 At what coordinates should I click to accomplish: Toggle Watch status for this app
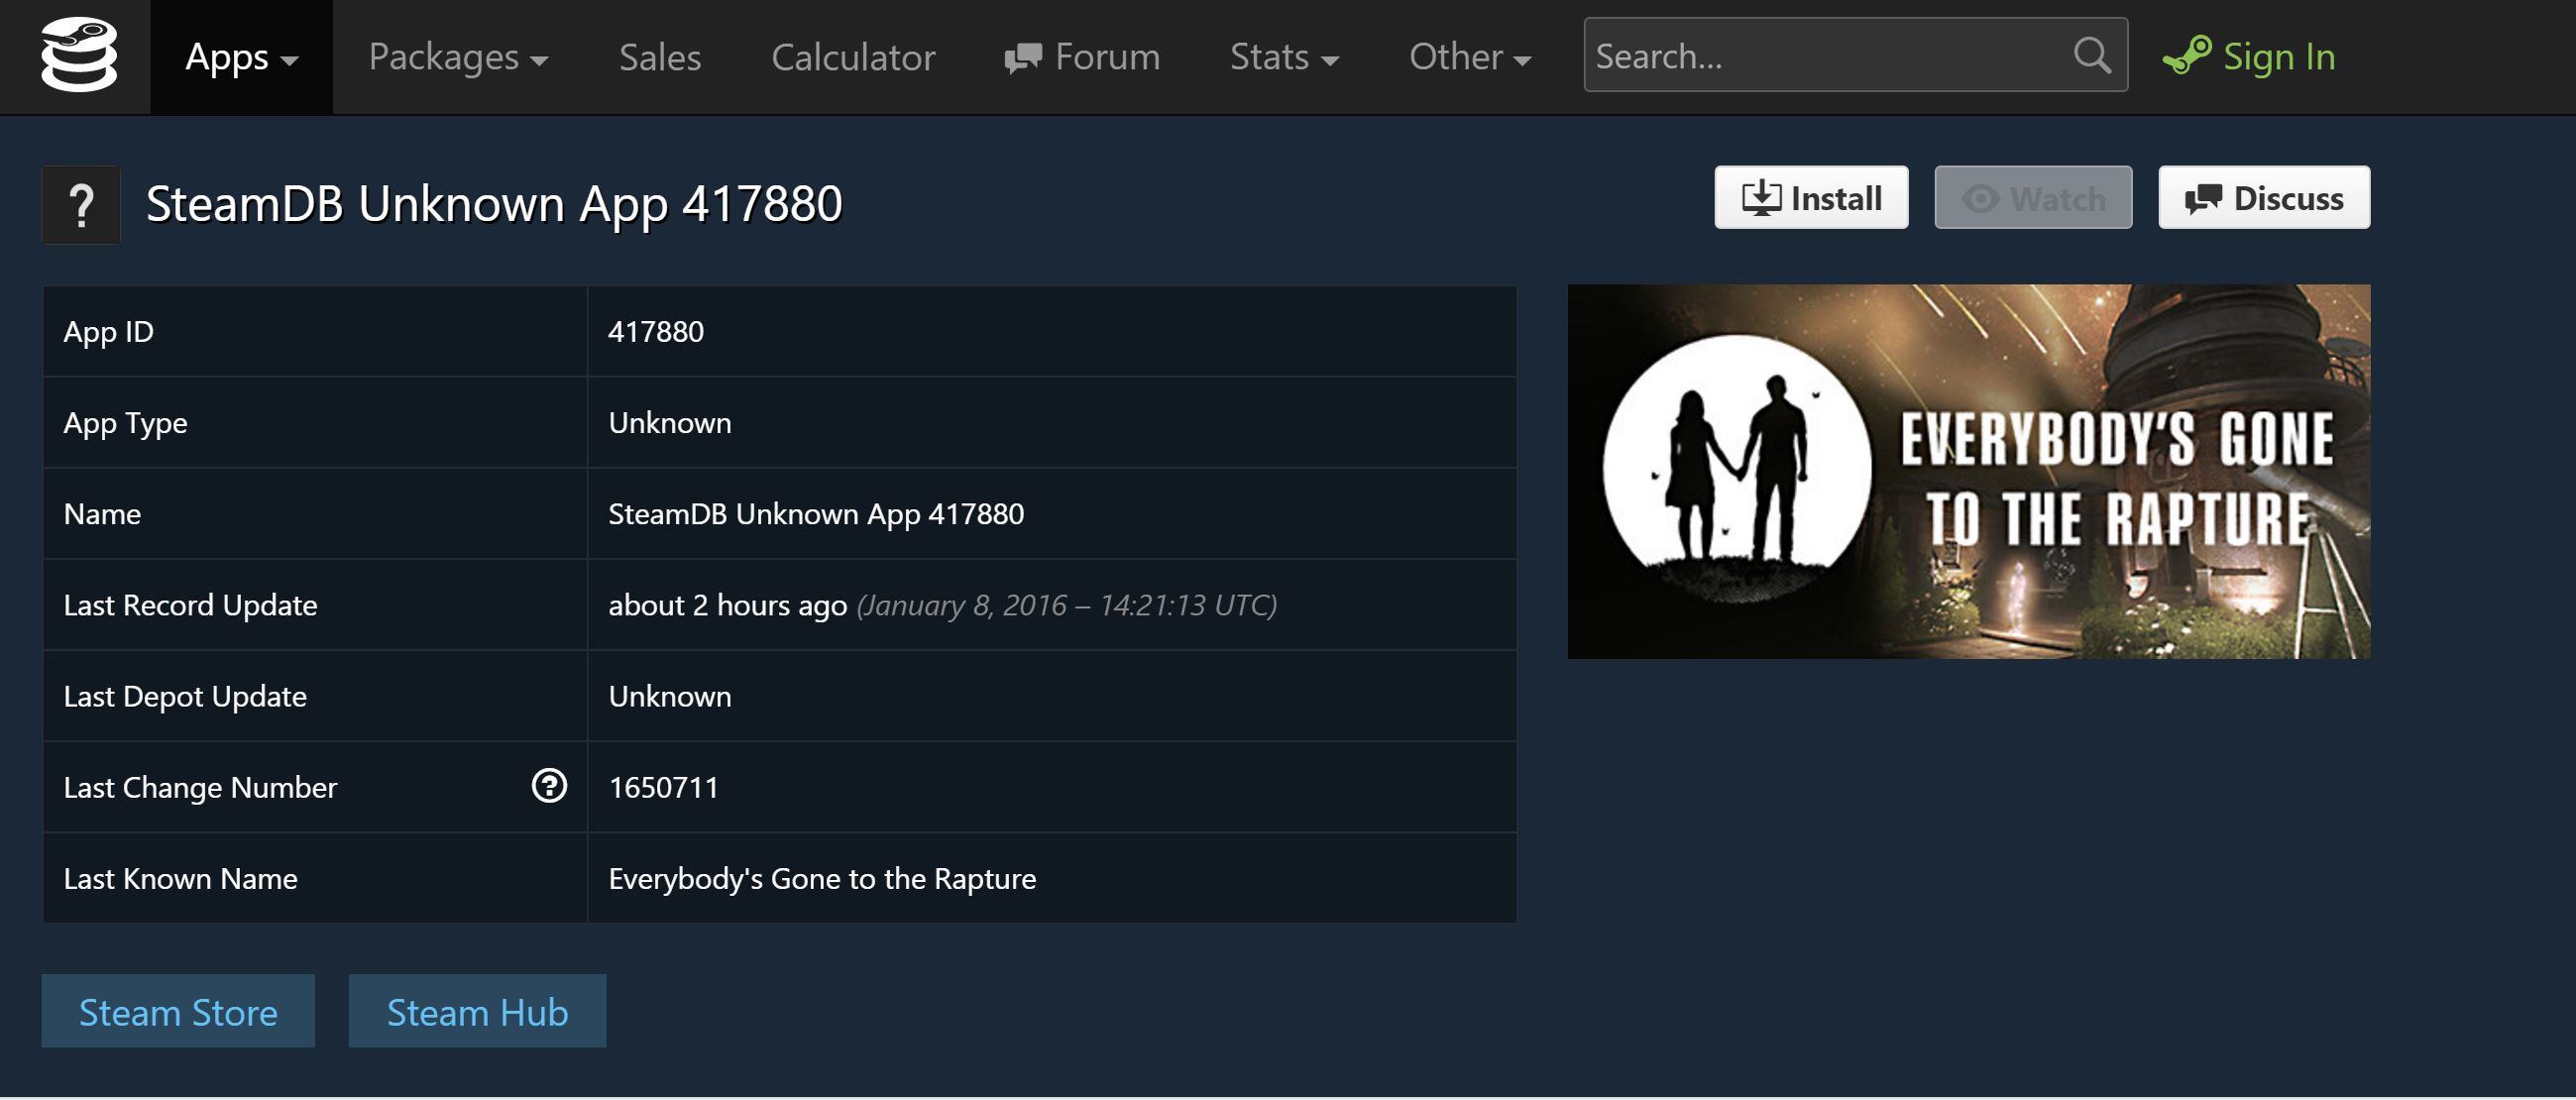point(2032,197)
